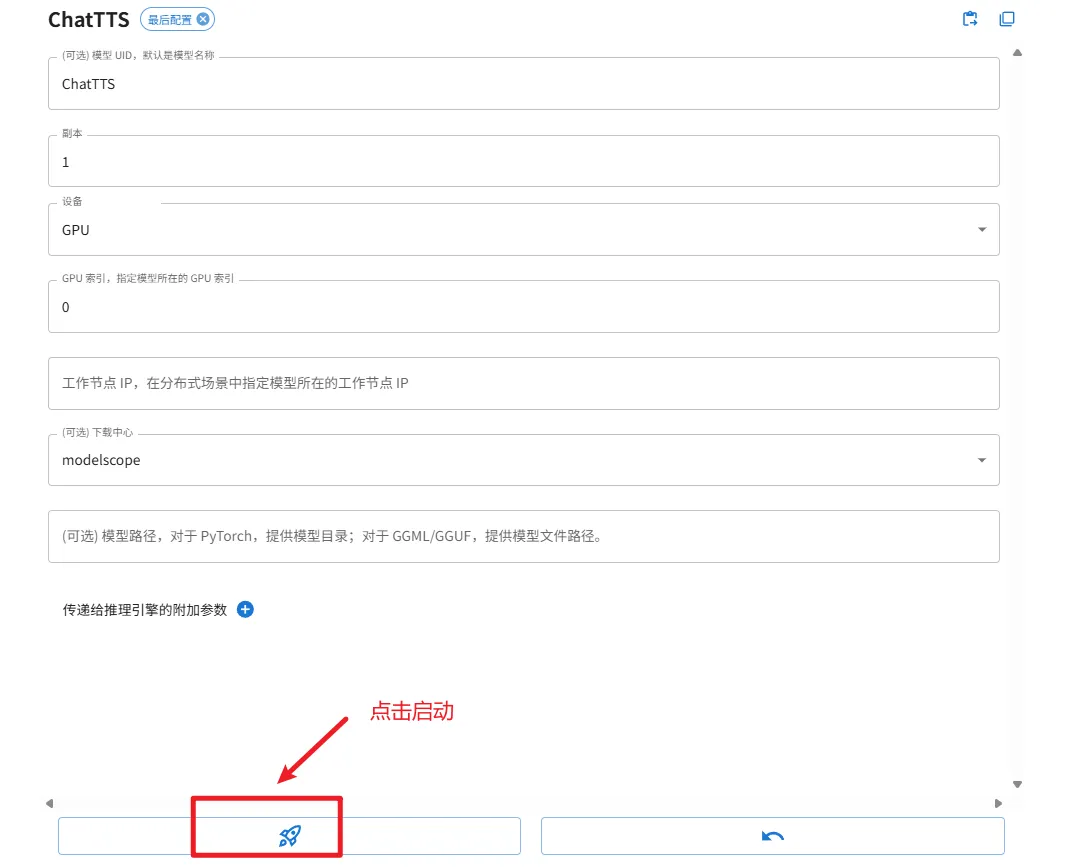Screen dimensions: 1069x867
Task: Click the vertical scrollbar down arrow
Action: [x=1017, y=785]
